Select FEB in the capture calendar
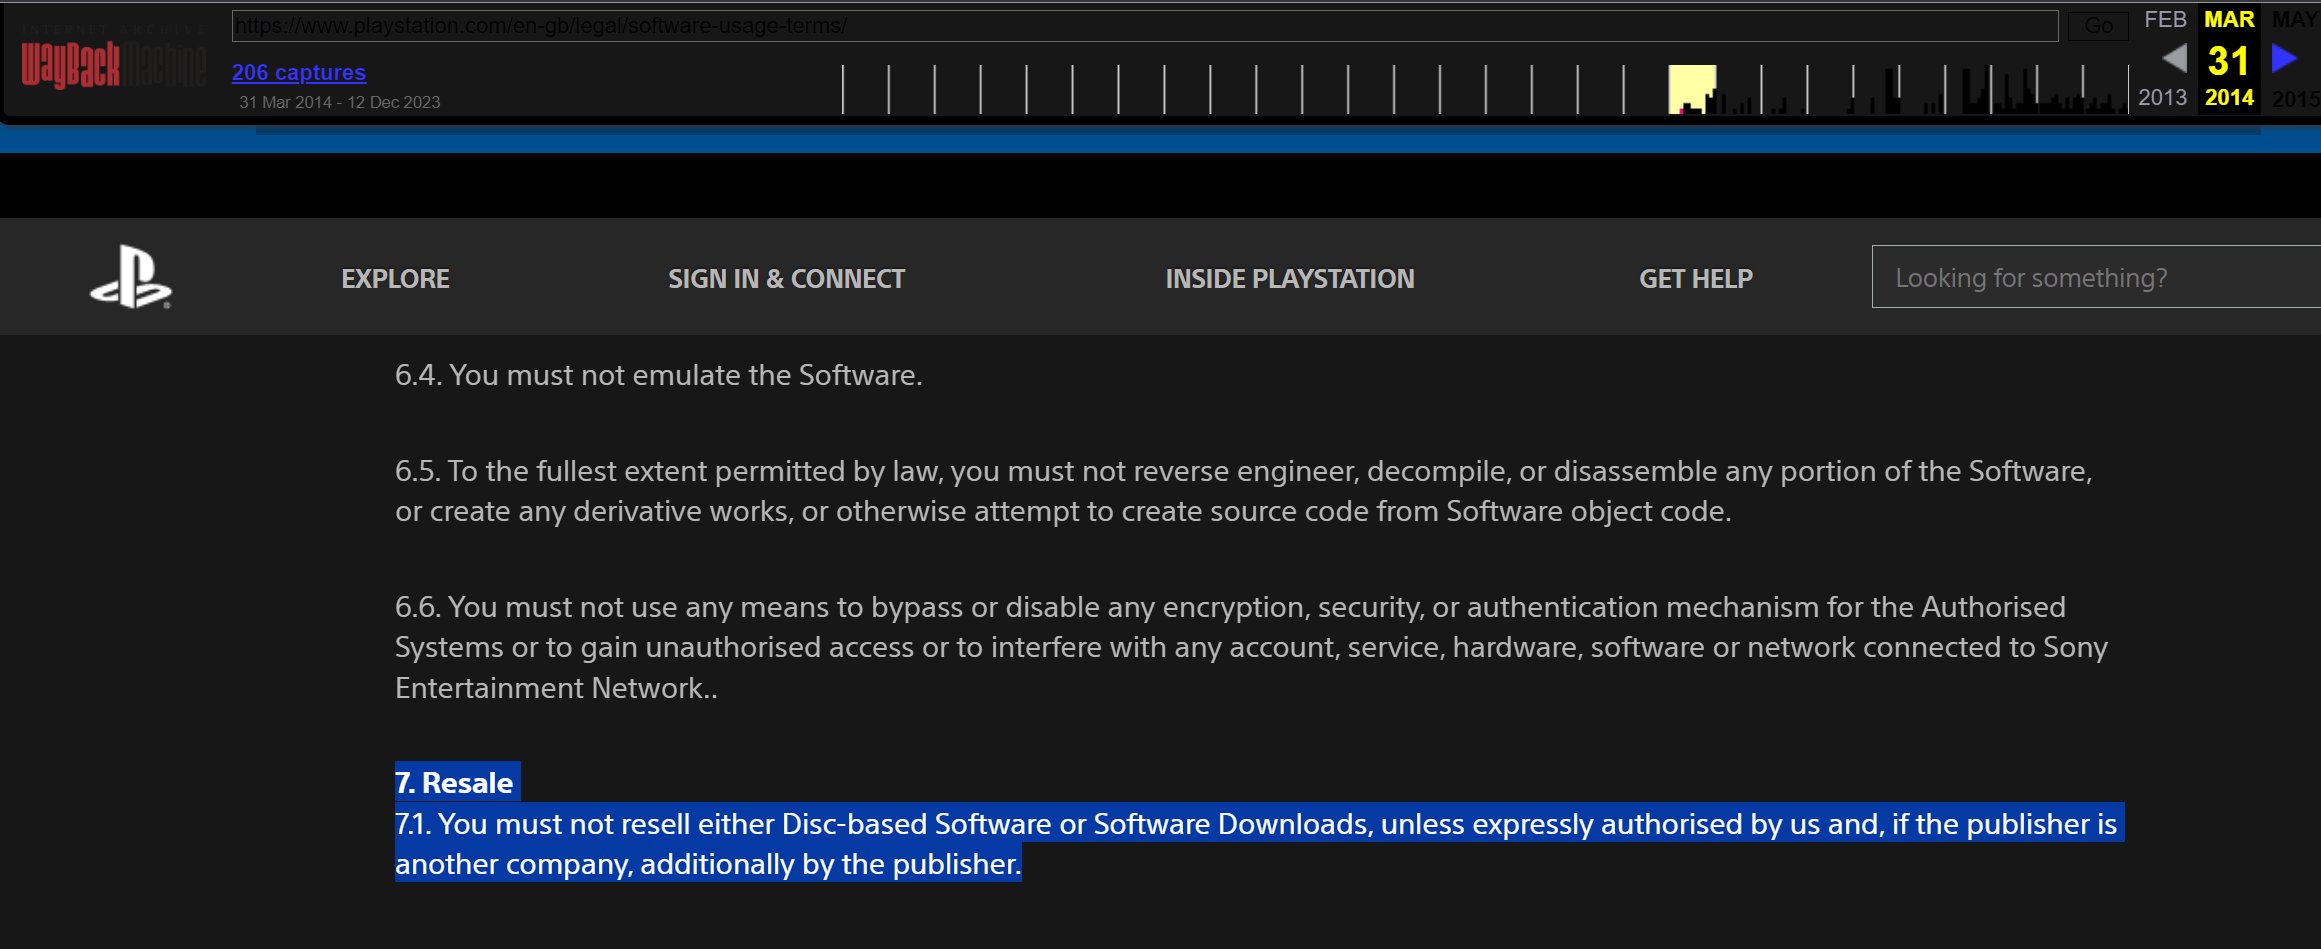The height and width of the screenshot is (949, 2321). tap(2165, 20)
